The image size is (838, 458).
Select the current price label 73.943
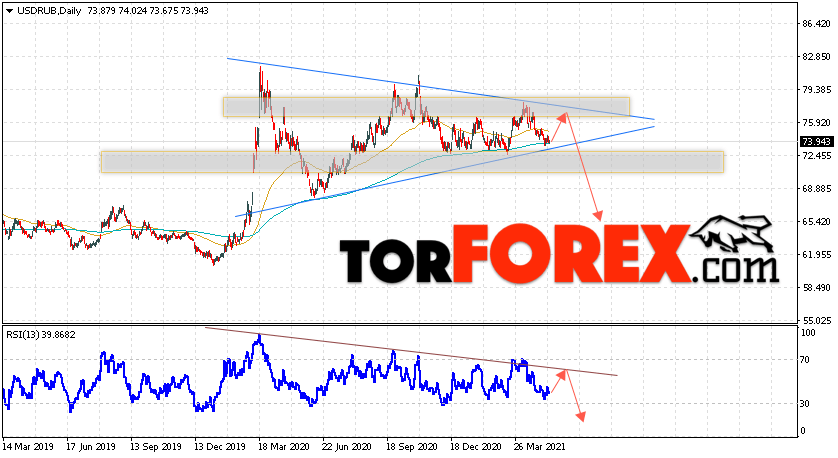tap(816, 142)
